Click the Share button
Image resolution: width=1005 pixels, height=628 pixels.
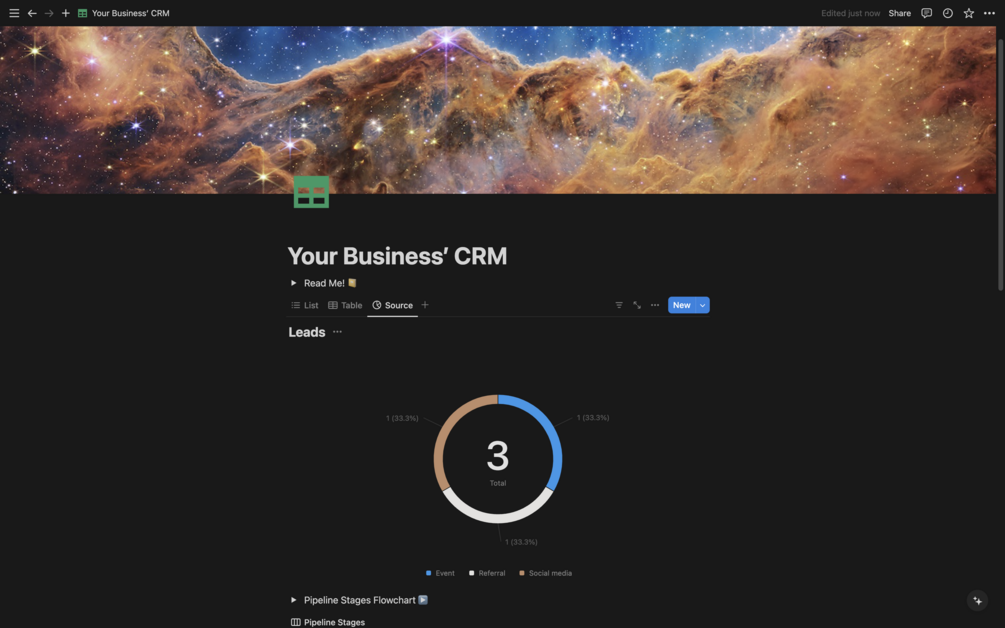[899, 13]
